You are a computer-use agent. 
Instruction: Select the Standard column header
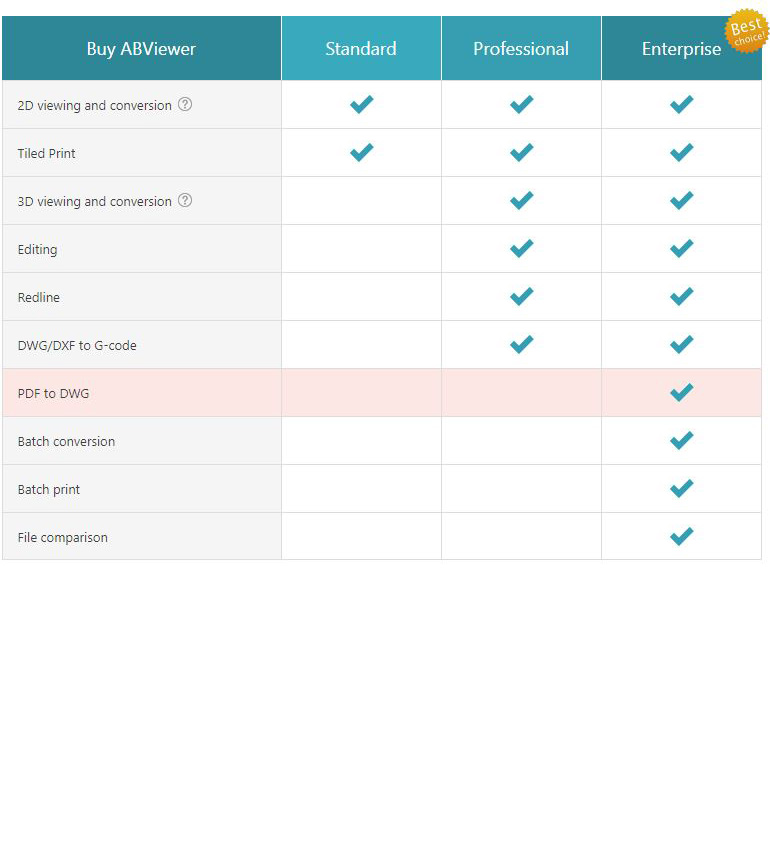[x=361, y=48]
